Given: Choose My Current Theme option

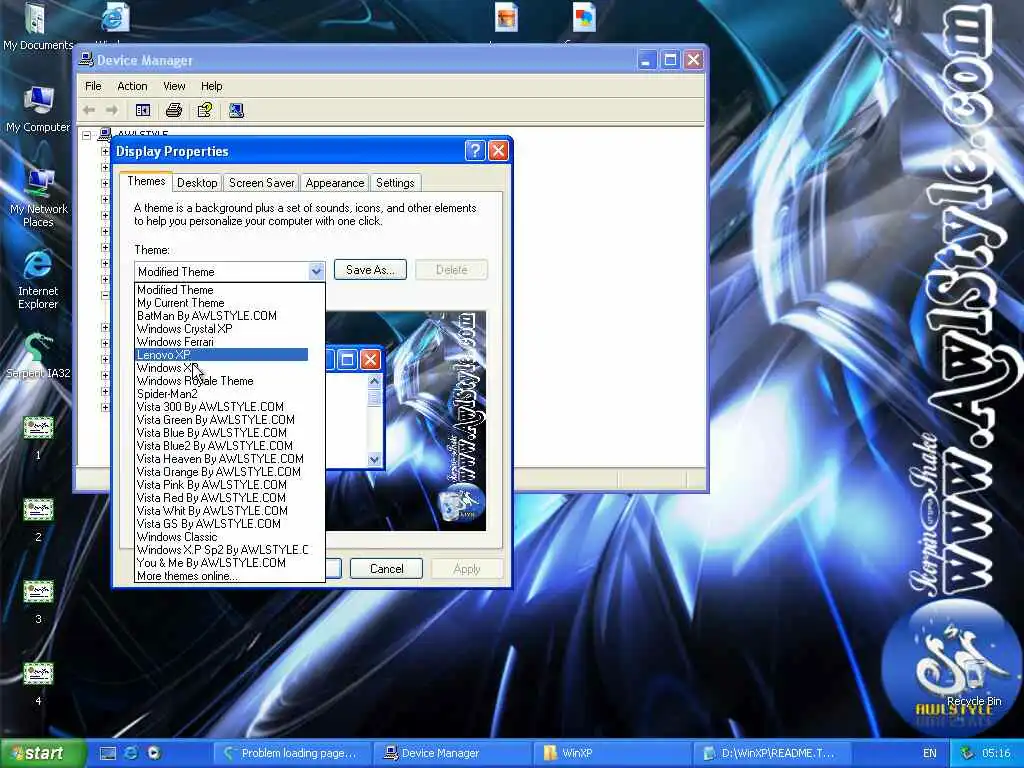Looking at the screenshot, I should point(221,302).
